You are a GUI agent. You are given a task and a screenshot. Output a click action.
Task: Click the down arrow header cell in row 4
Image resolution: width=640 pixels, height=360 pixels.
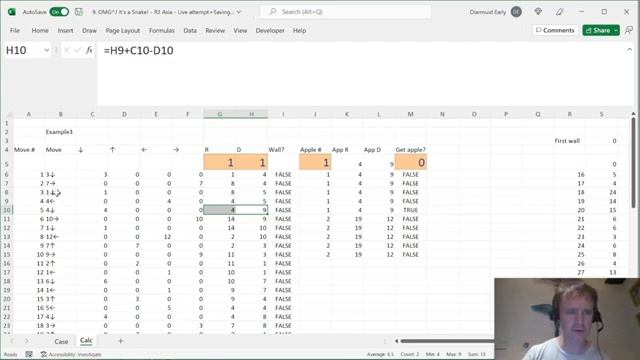tap(92, 150)
